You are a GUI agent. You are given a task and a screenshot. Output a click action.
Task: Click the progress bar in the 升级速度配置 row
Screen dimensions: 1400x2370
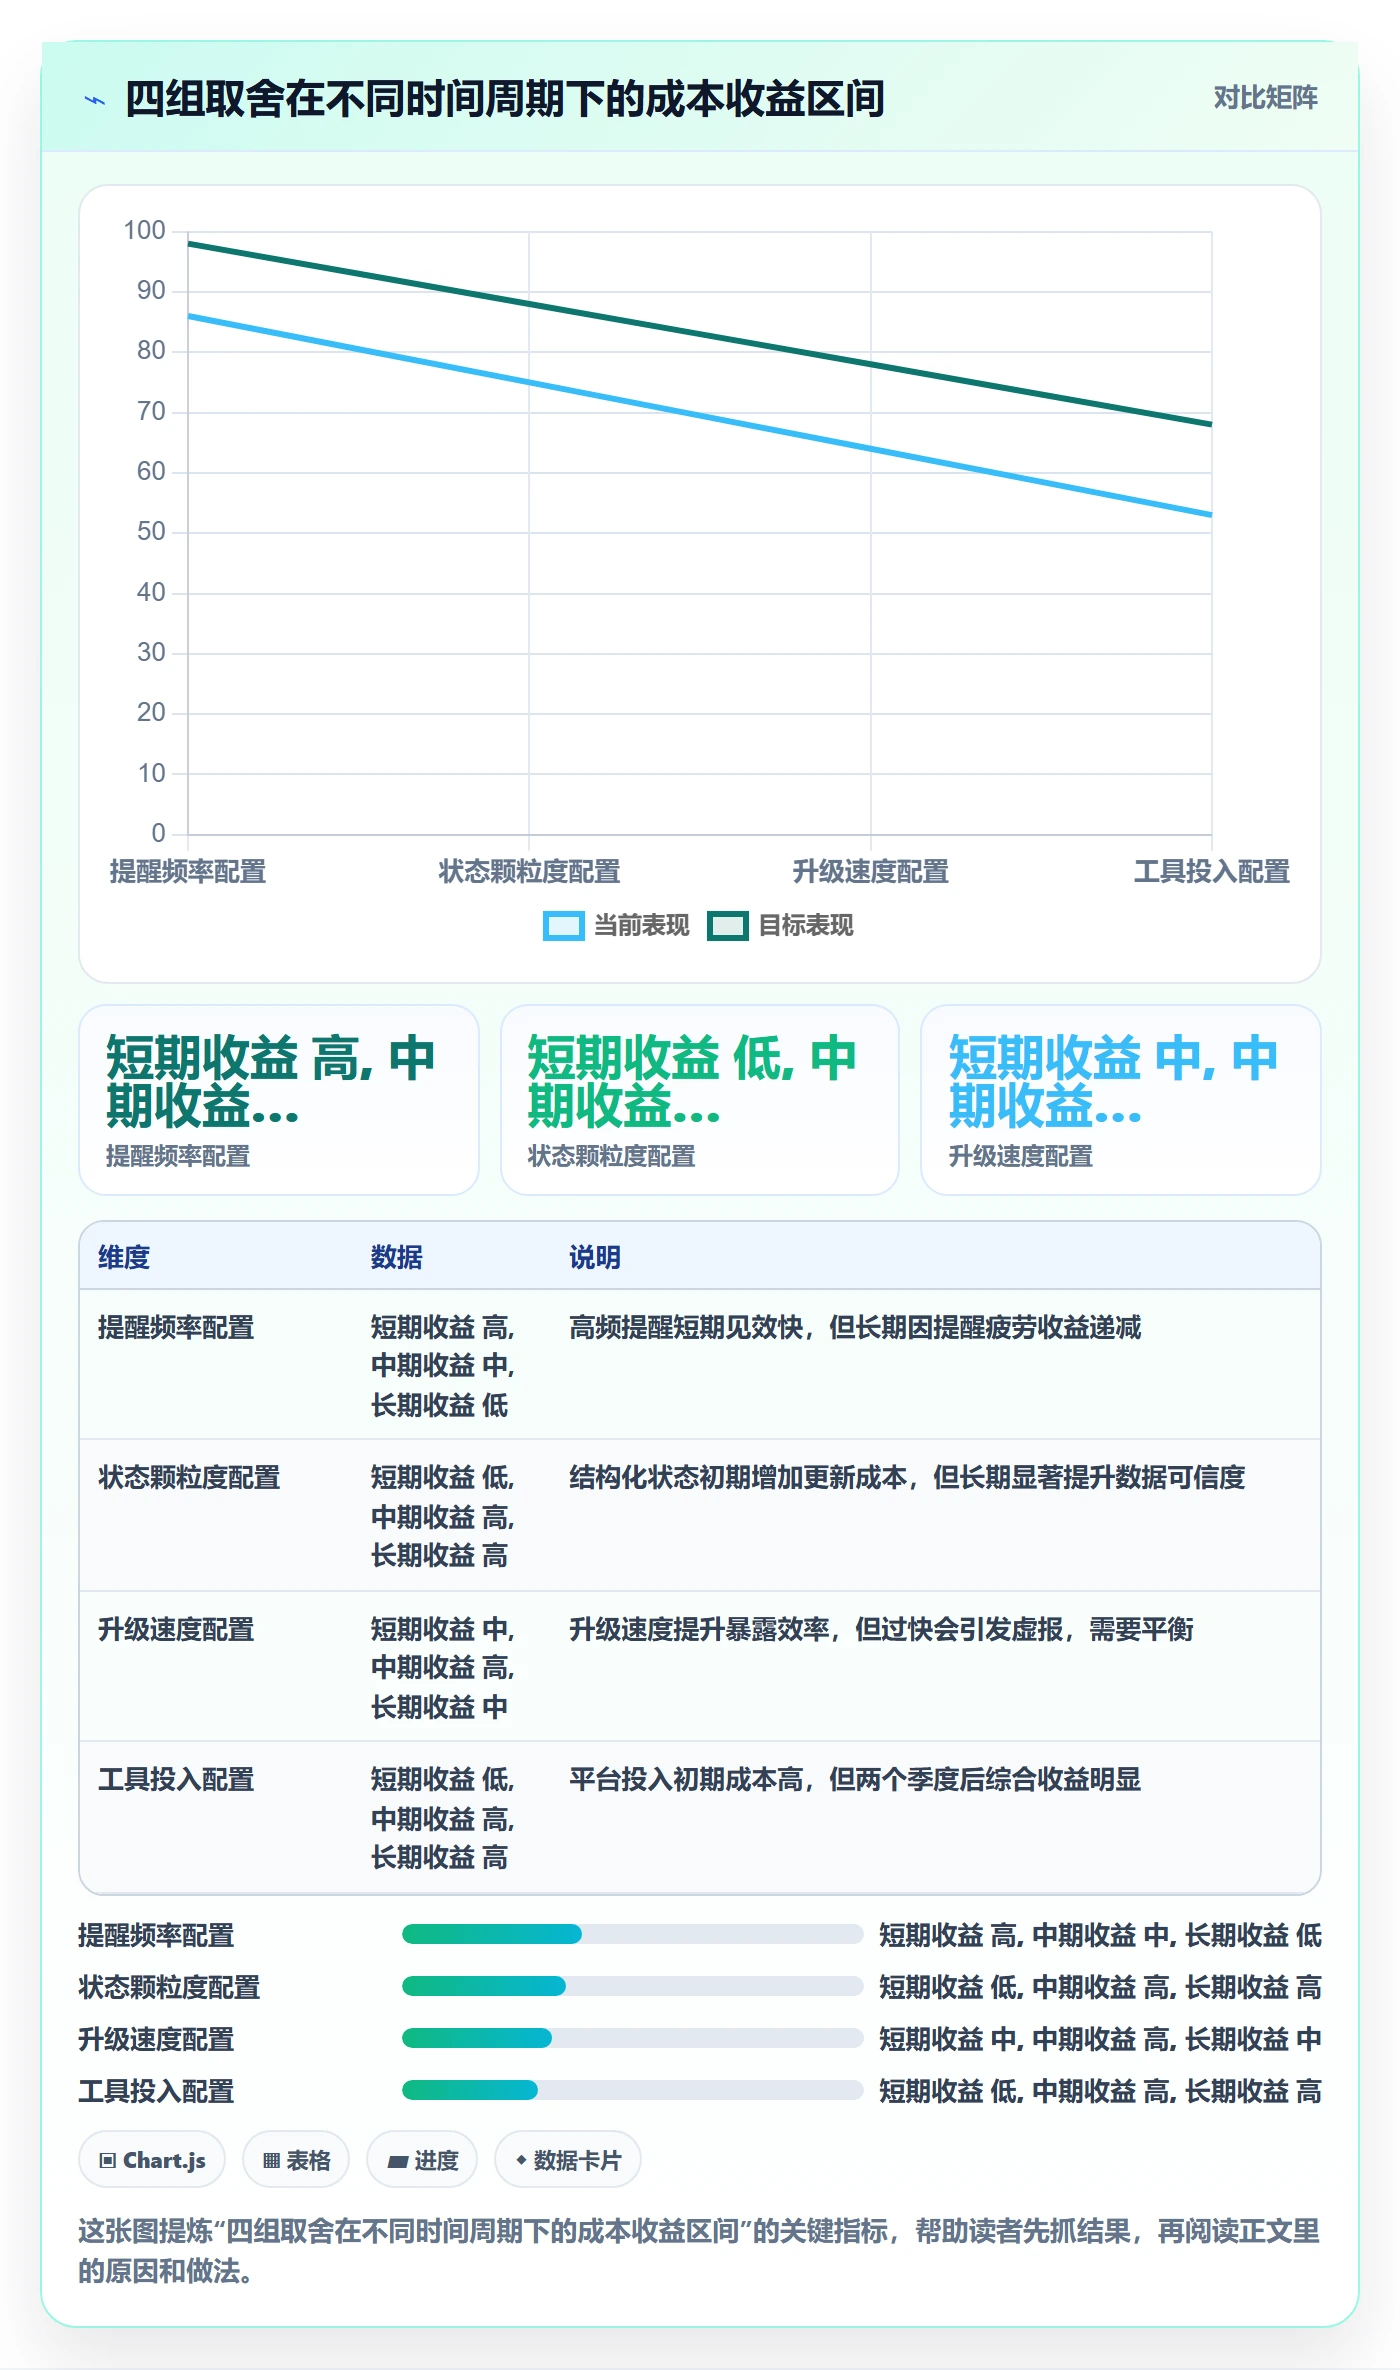point(632,2038)
